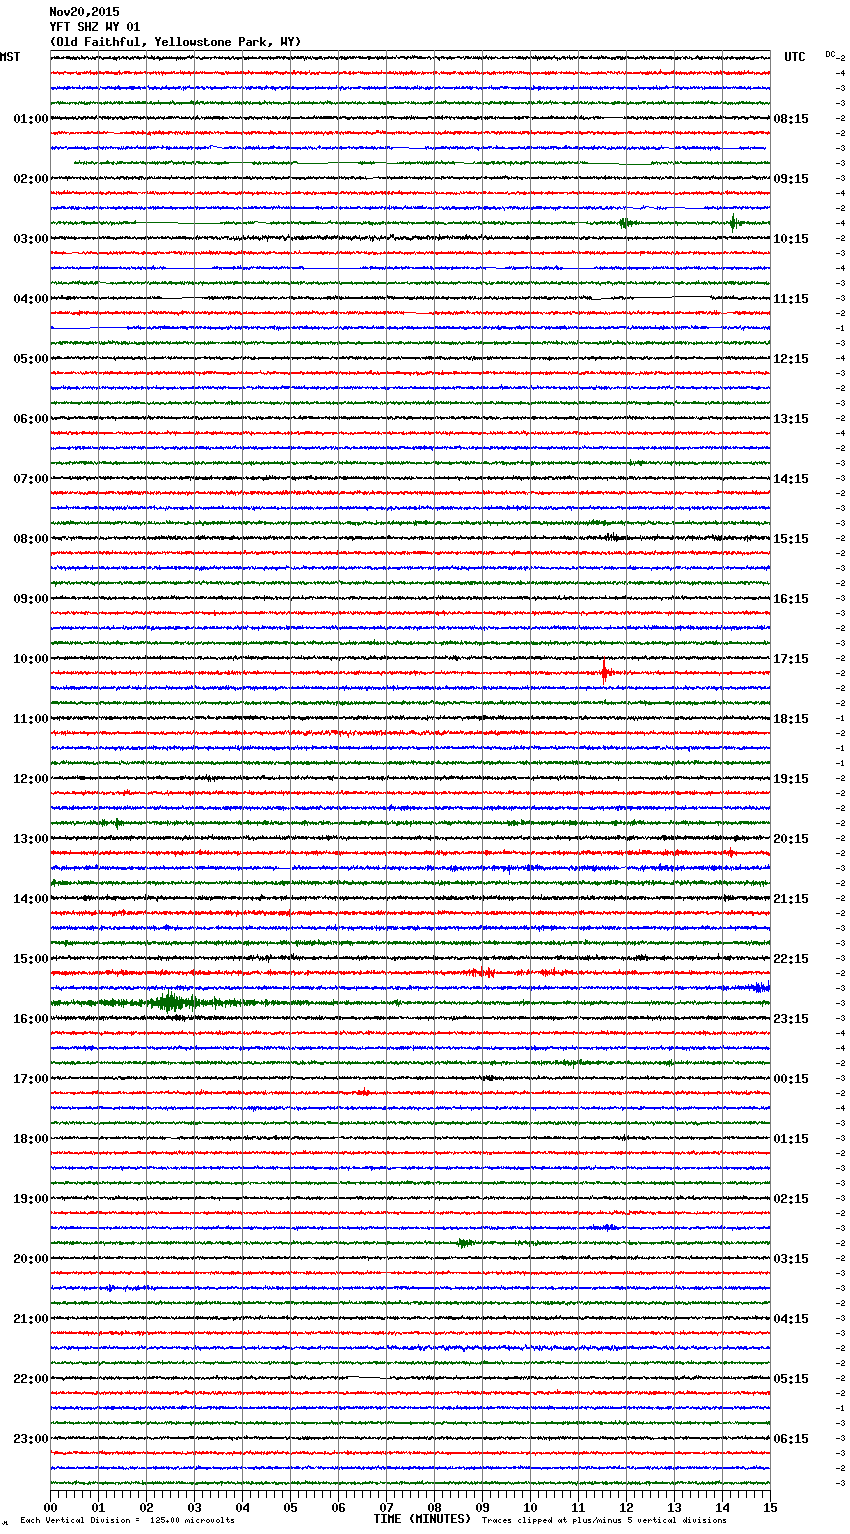
Task: Click the red spike on the 10:15 trace
Action: click(x=604, y=672)
